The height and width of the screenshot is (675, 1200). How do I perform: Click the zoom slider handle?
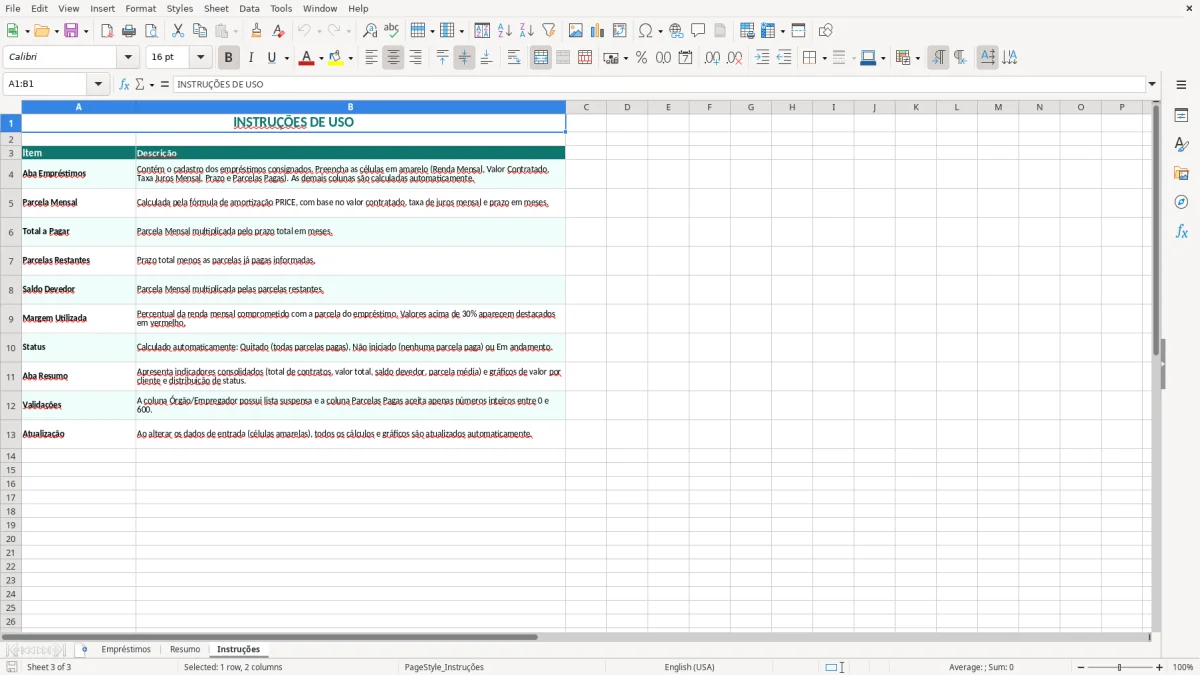point(1120,667)
